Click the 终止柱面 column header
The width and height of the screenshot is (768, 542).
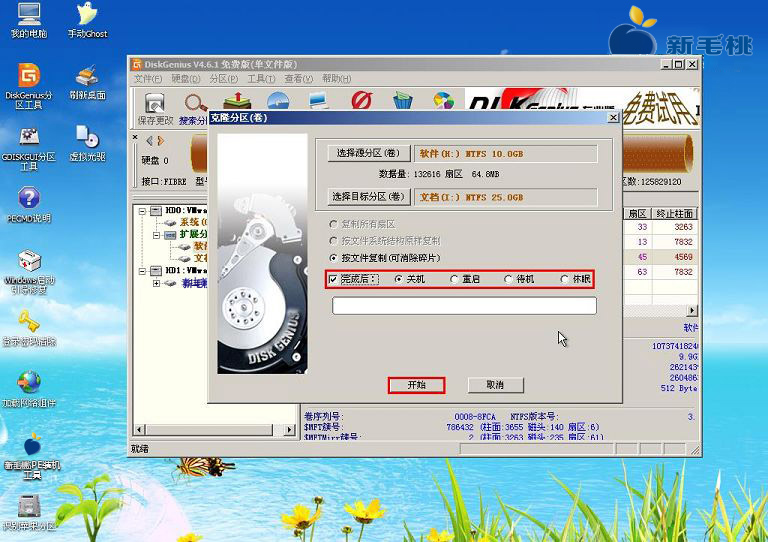(x=674, y=213)
